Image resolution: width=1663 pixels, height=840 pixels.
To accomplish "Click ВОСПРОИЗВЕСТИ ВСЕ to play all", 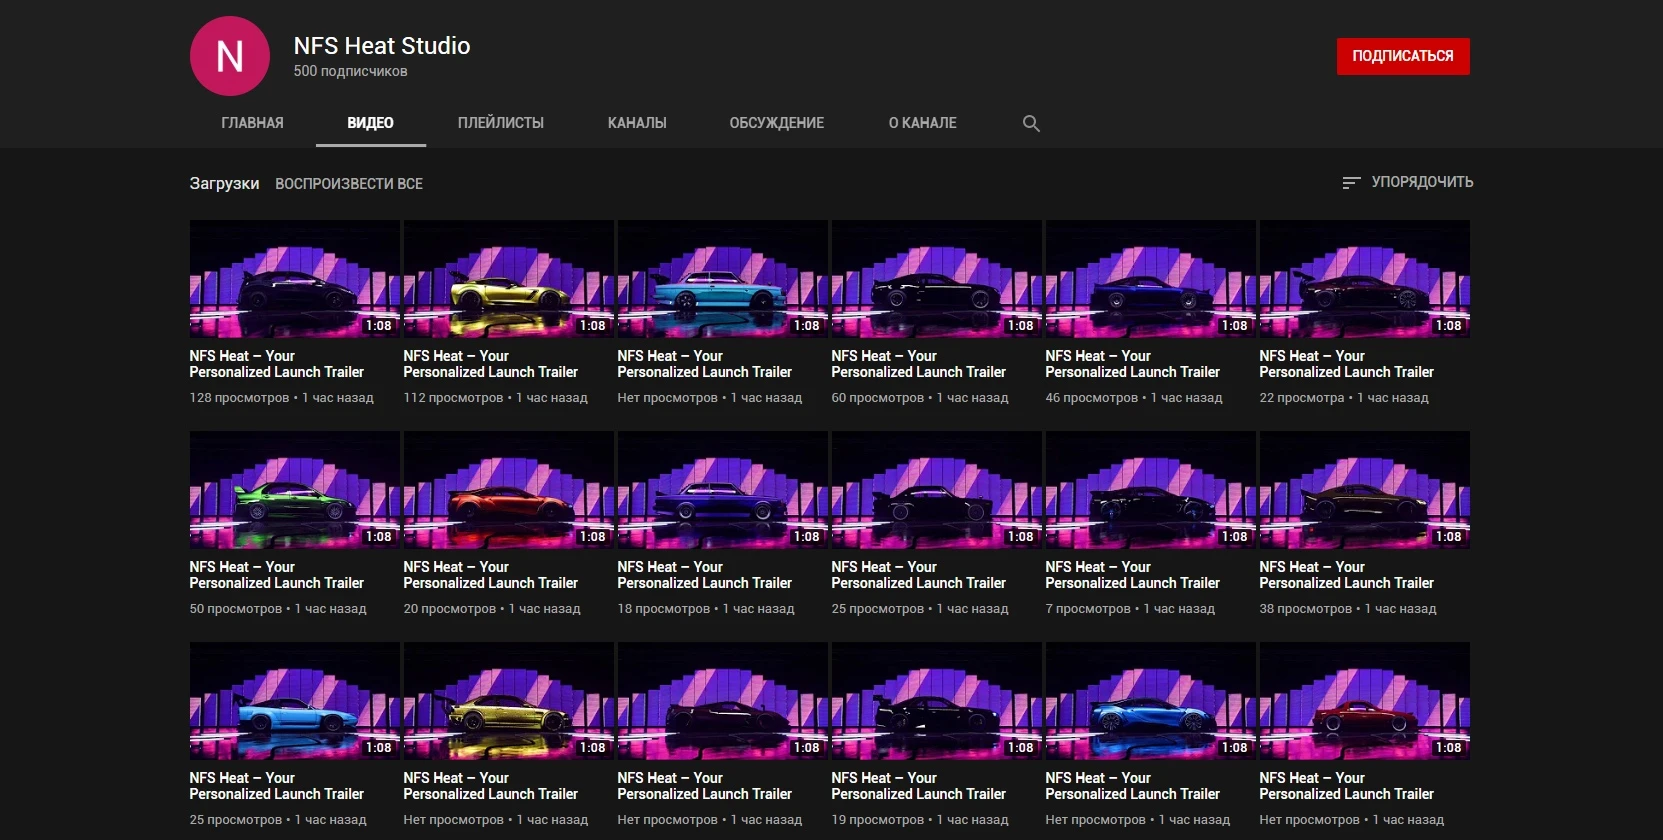I will pos(349,184).
